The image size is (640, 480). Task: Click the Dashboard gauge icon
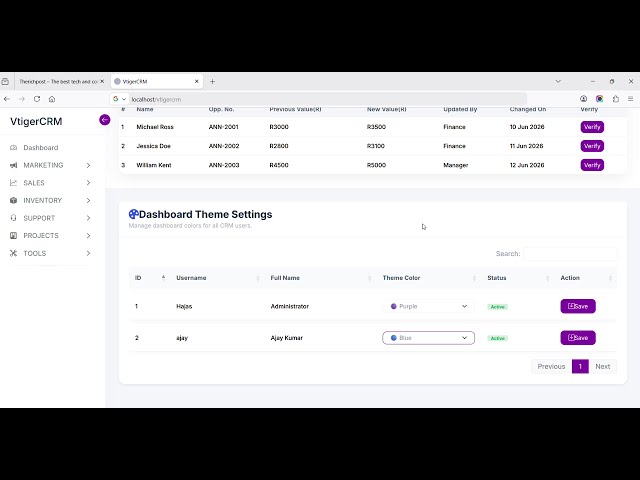click(13, 147)
